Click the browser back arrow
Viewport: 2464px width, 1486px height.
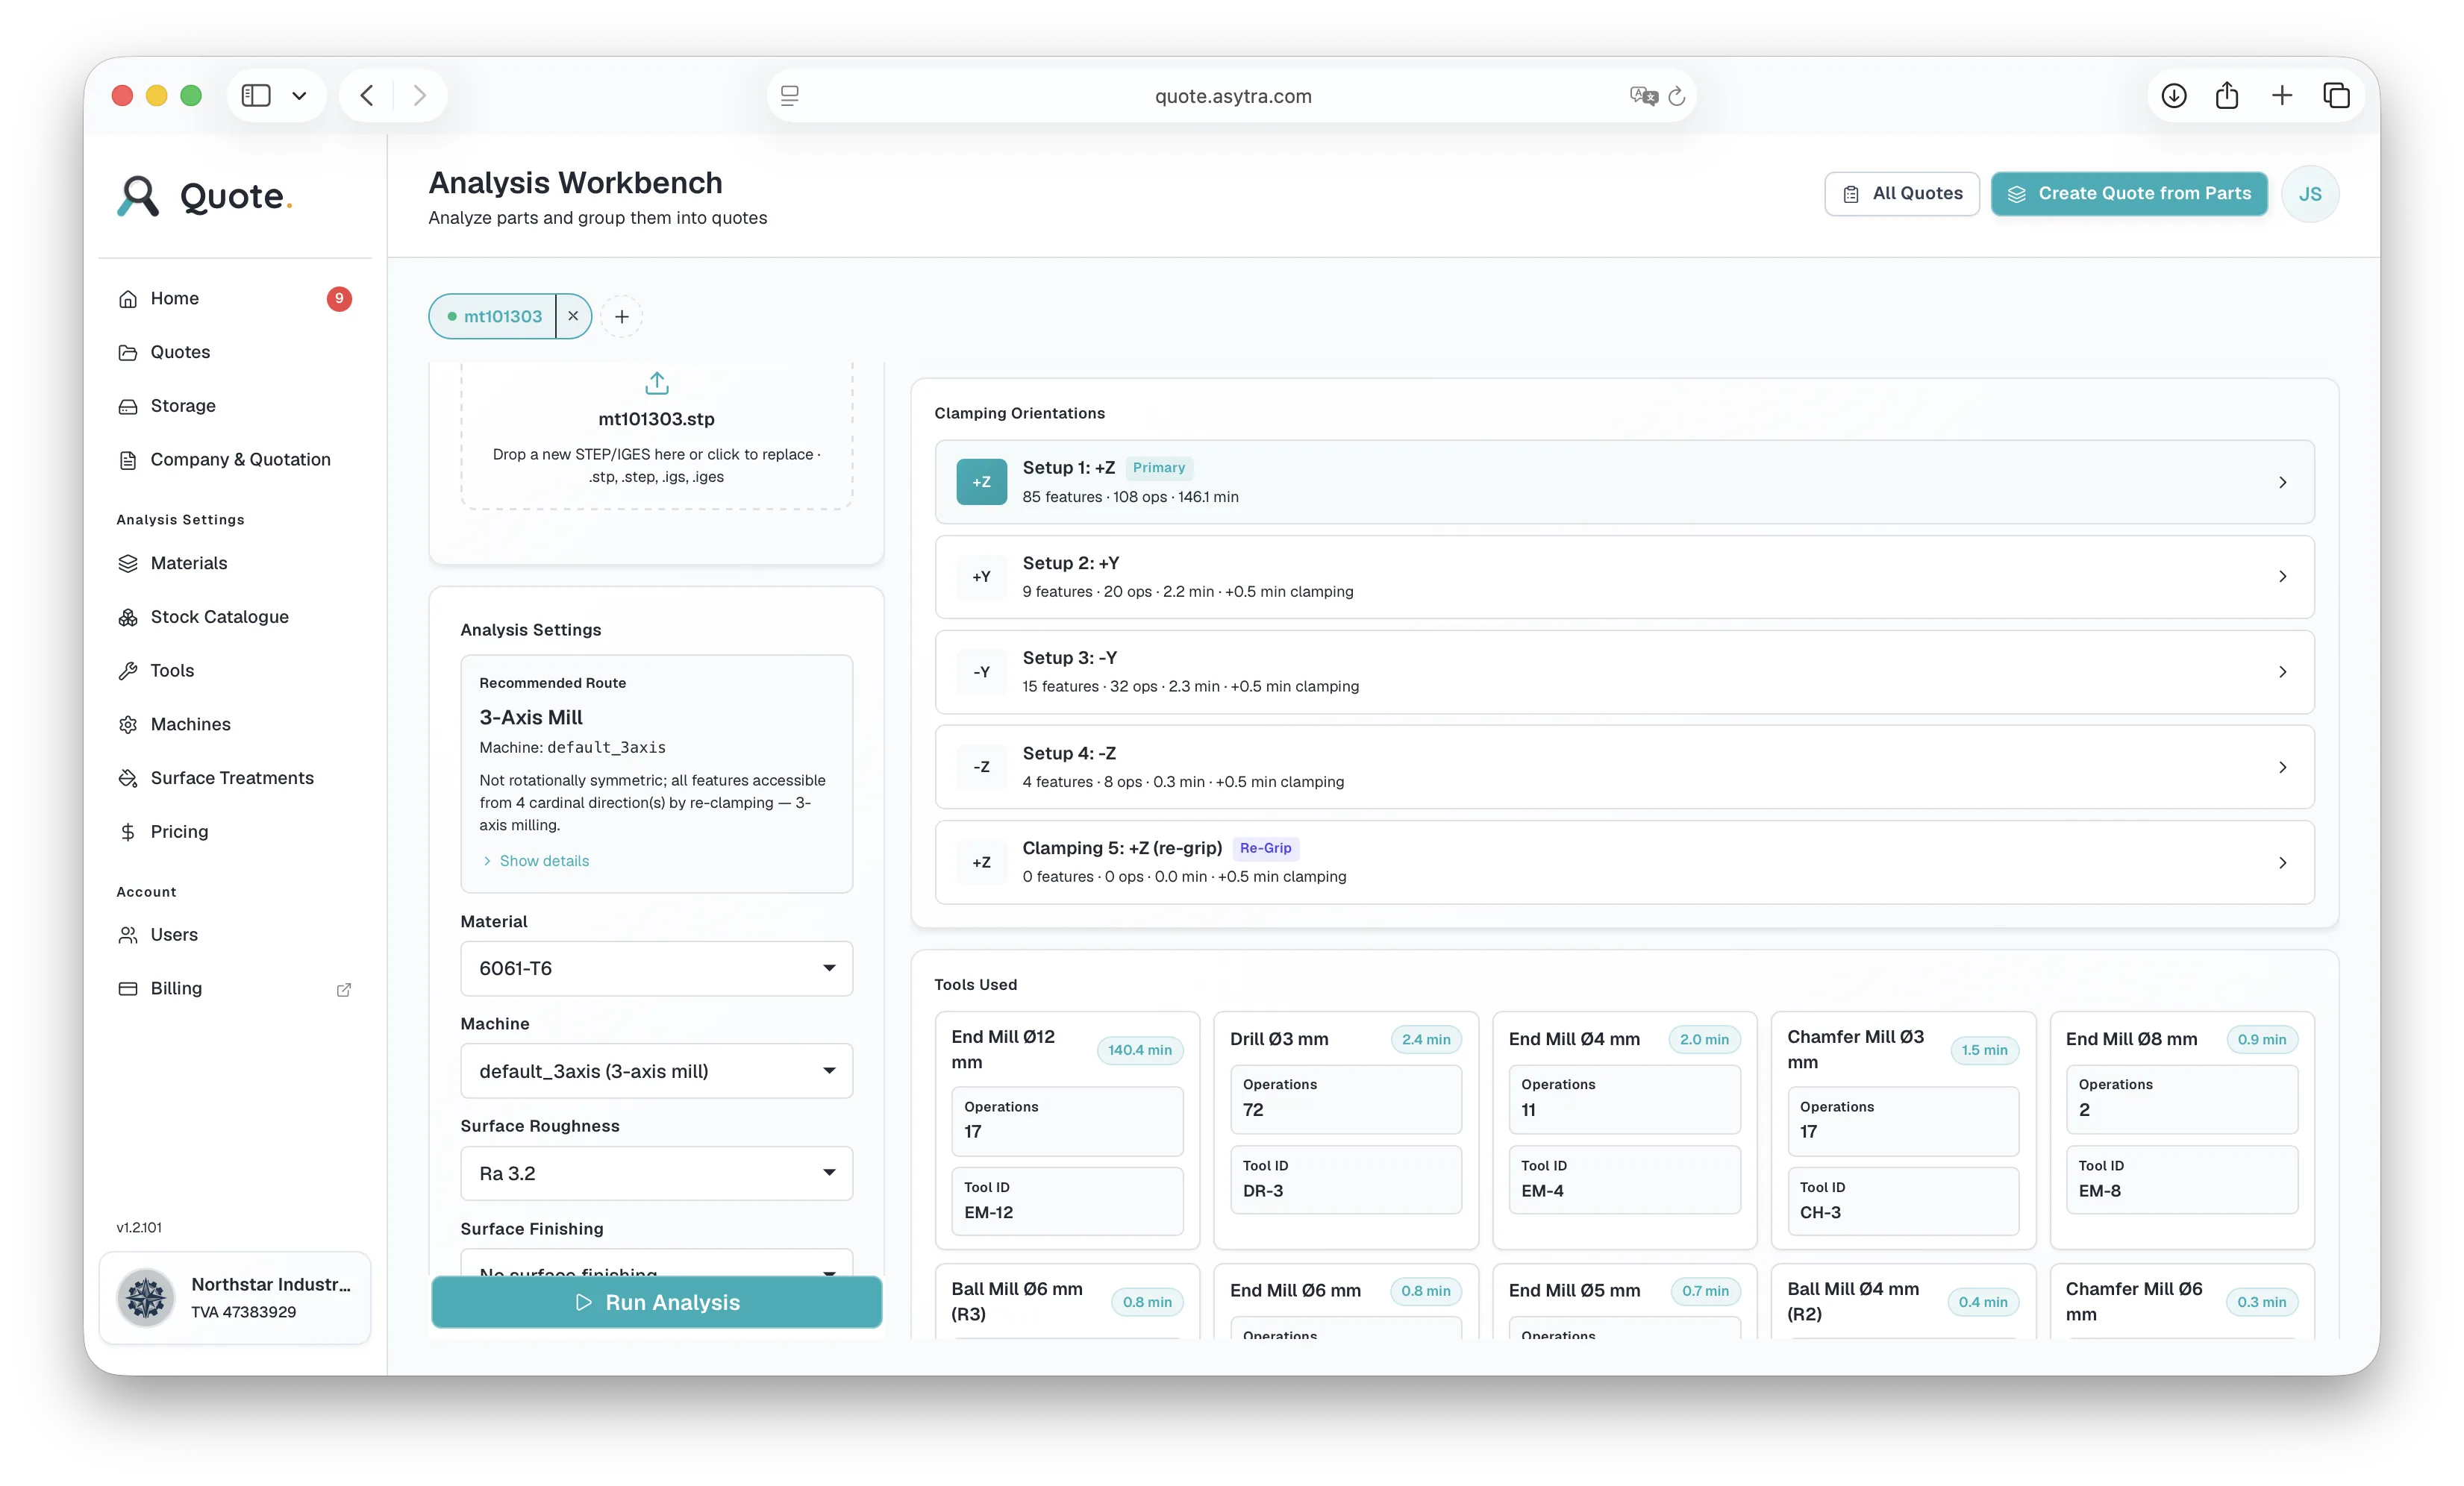pyautogui.click(x=367, y=96)
